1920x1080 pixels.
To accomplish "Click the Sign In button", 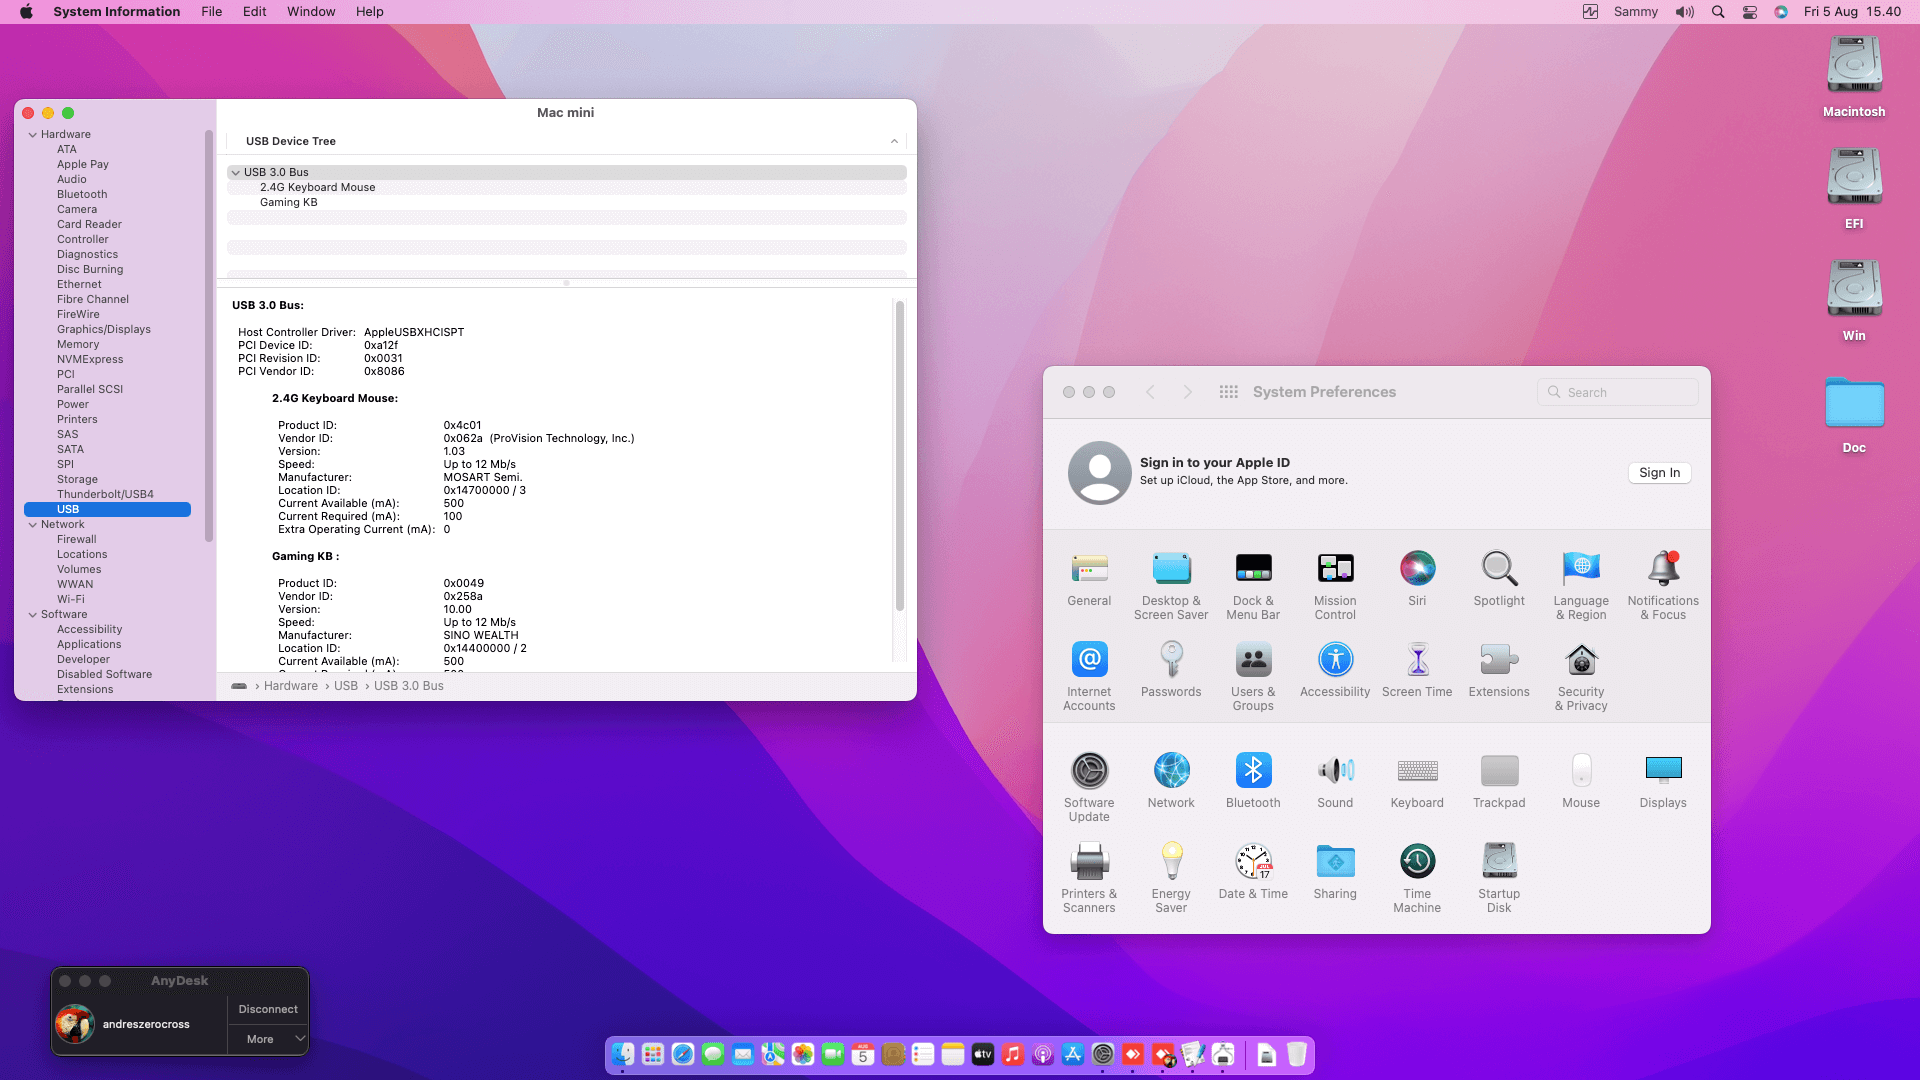I will (1659, 473).
